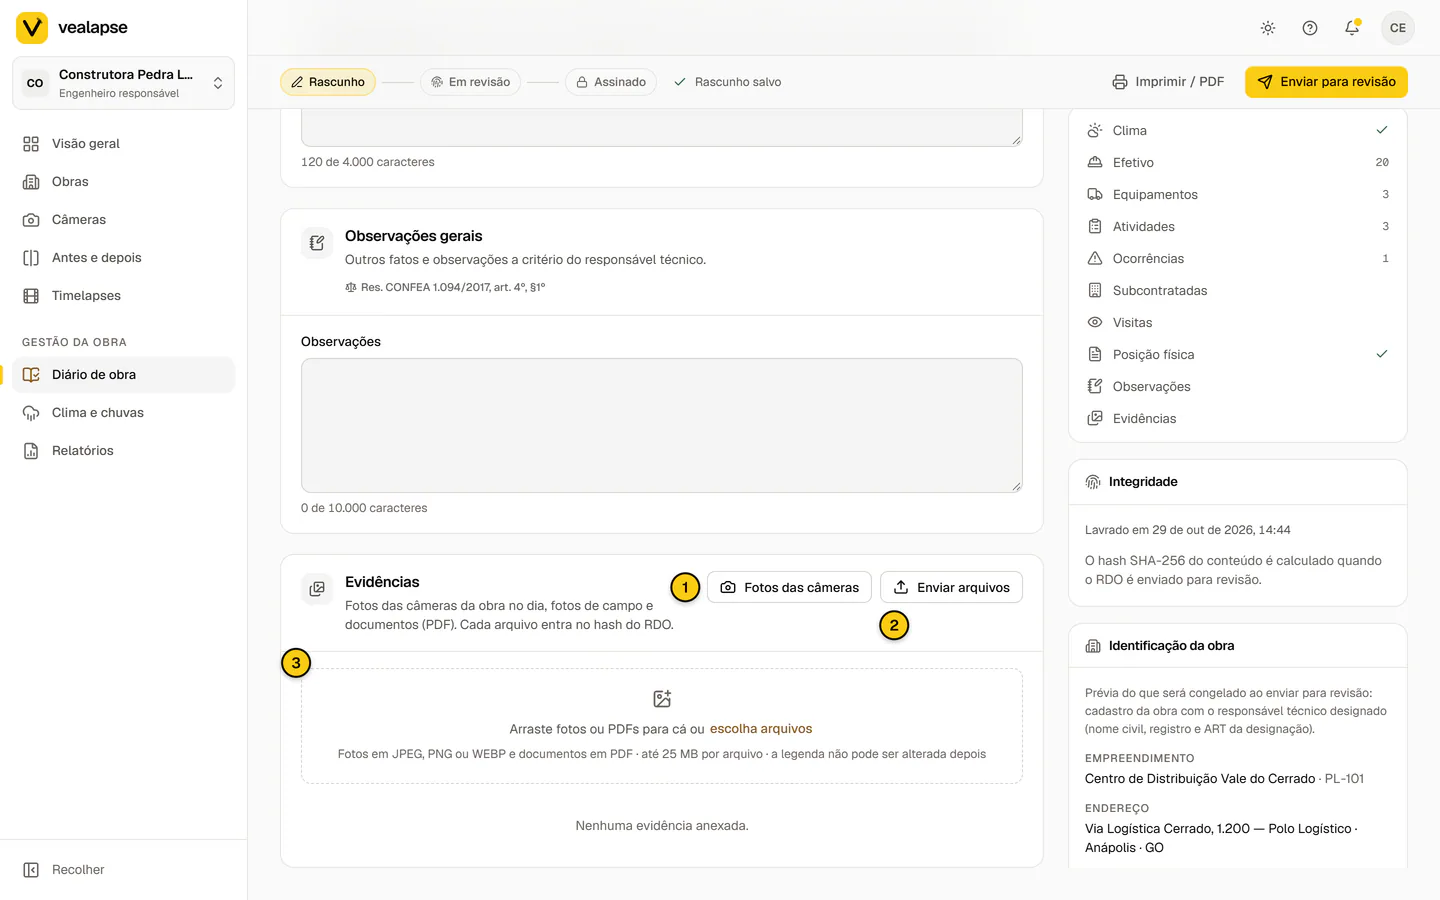The height and width of the screenshot is (900, 1440).
Task: Click the Evidências section header icon
Action: 317,589
